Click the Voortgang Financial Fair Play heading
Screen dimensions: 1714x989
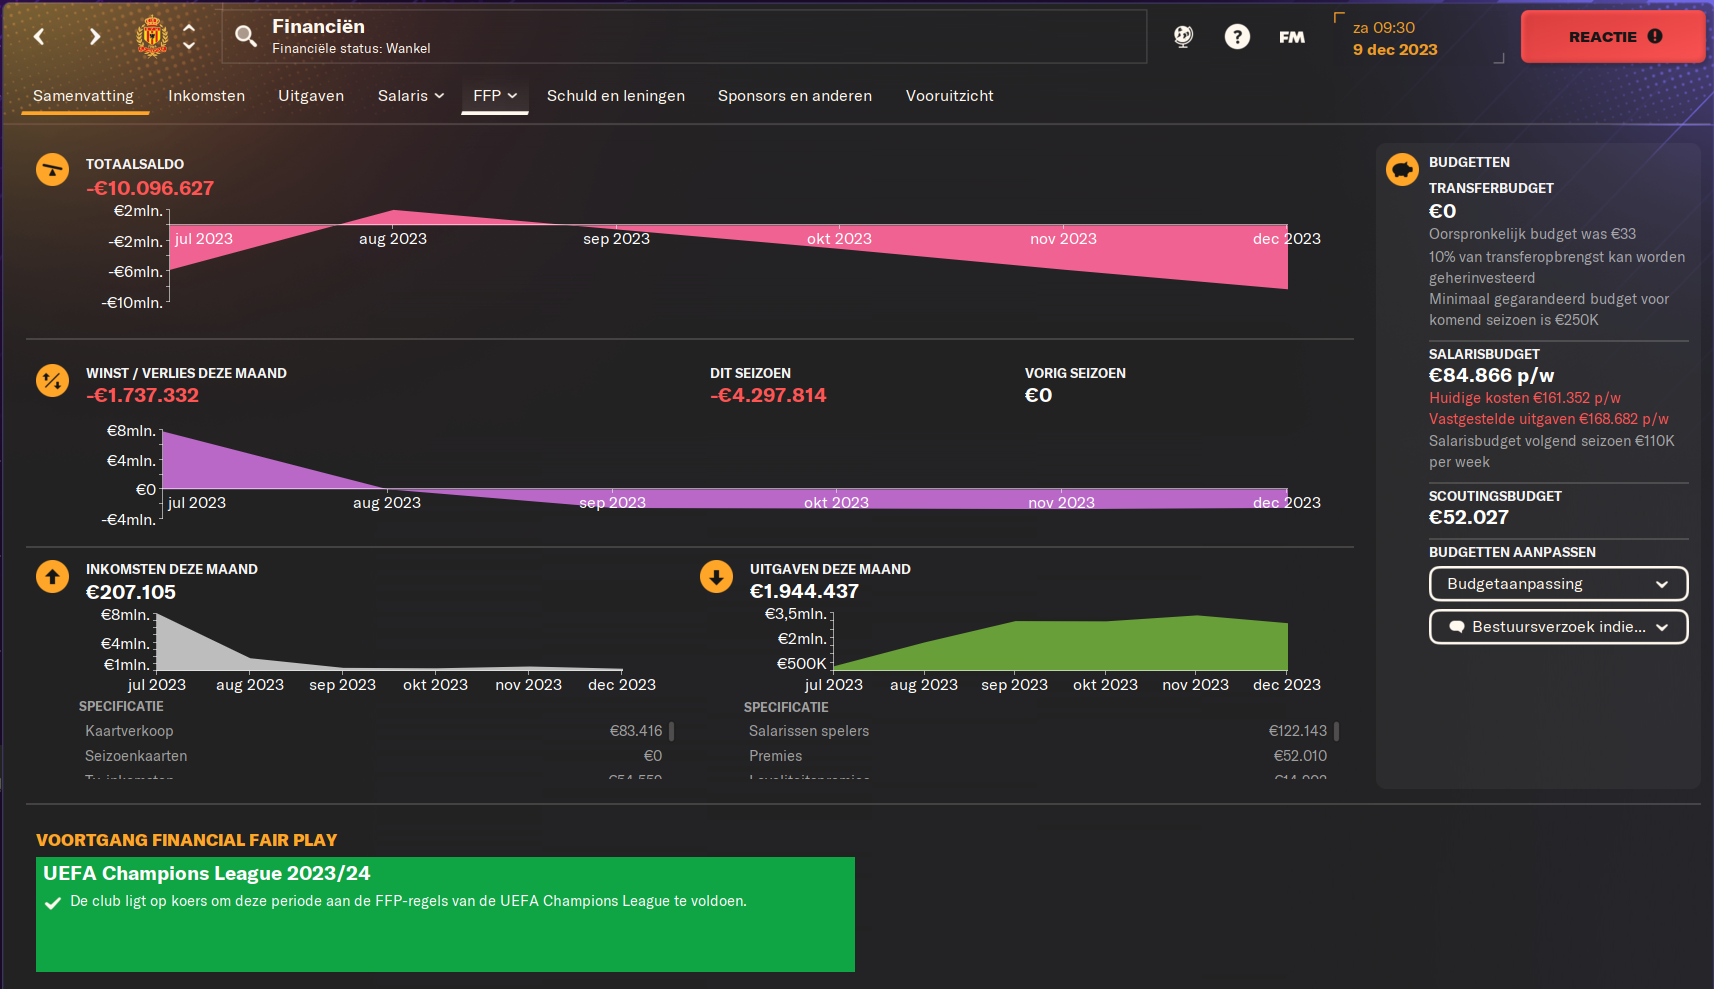pyautogui.click(x=186, y=840)
